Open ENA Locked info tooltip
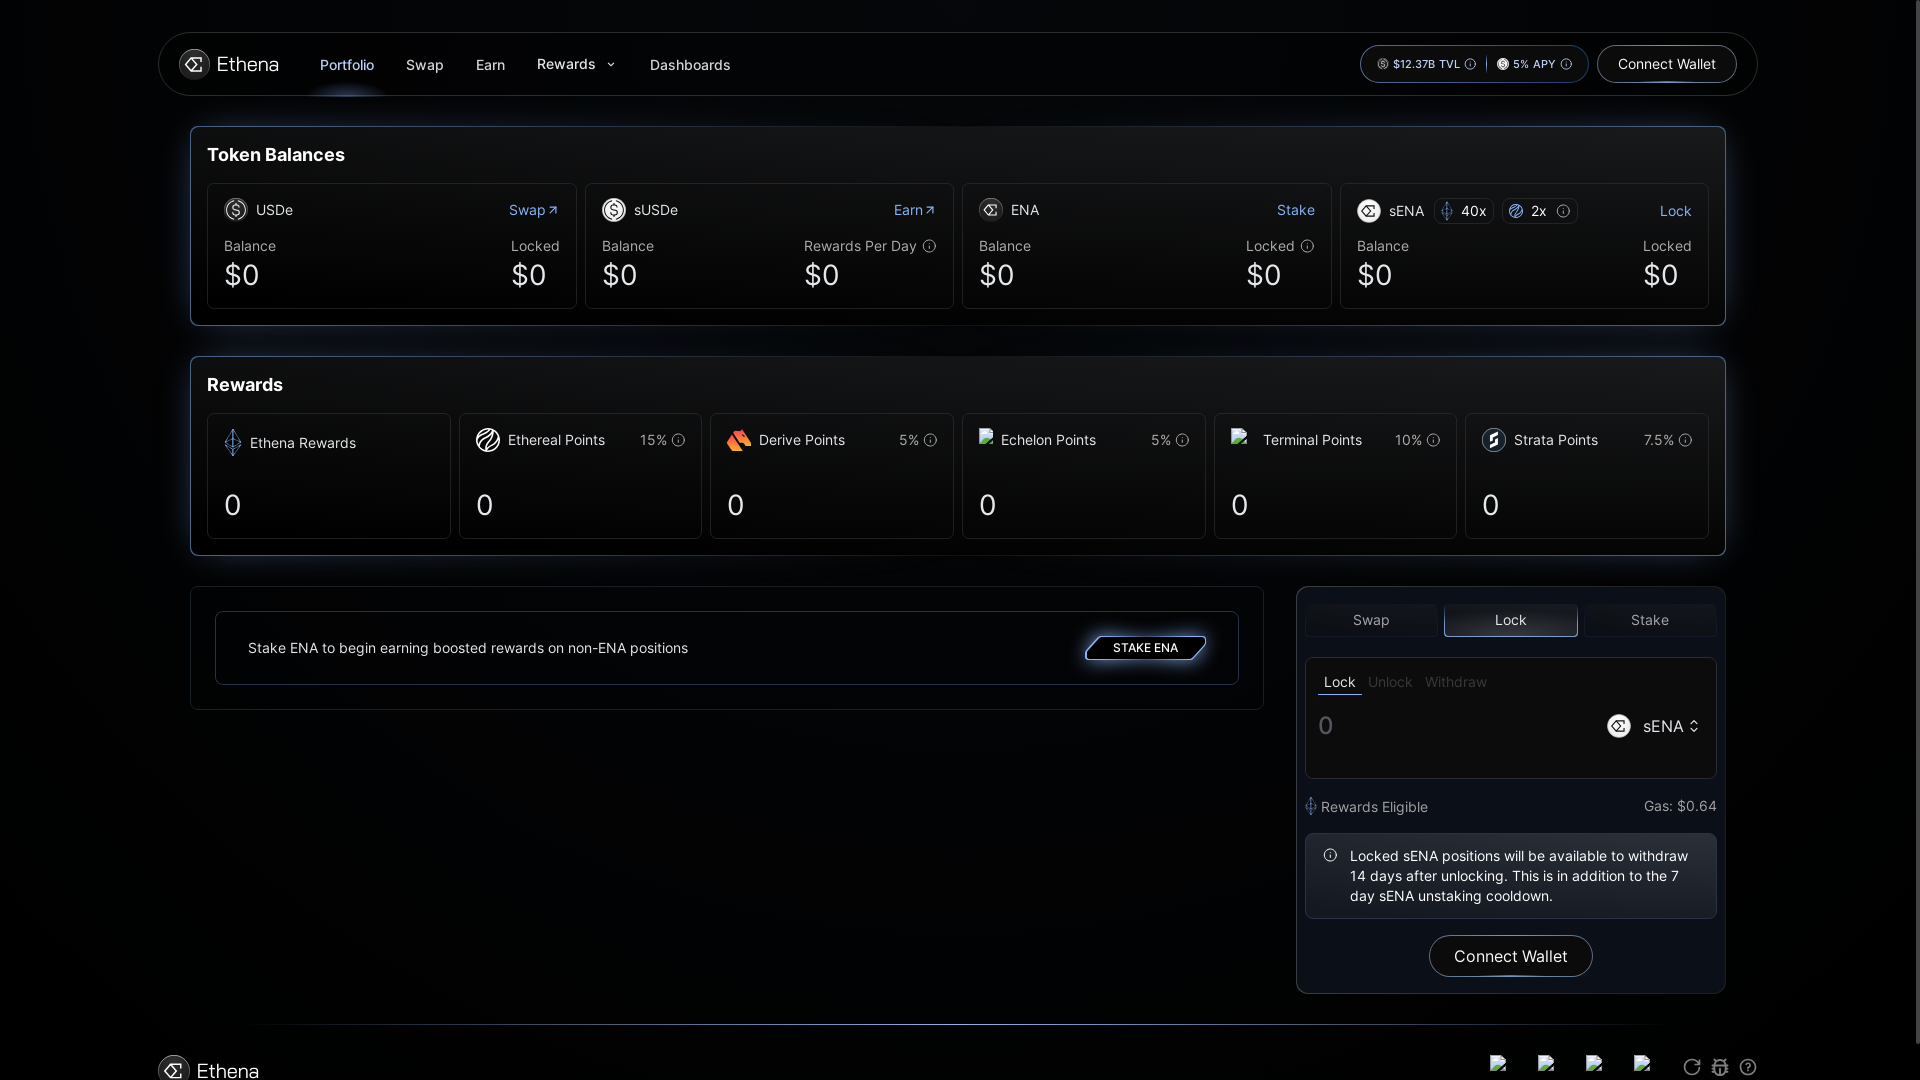The height and width of the screenshot is (1080, 1920). coord(1307,246)
